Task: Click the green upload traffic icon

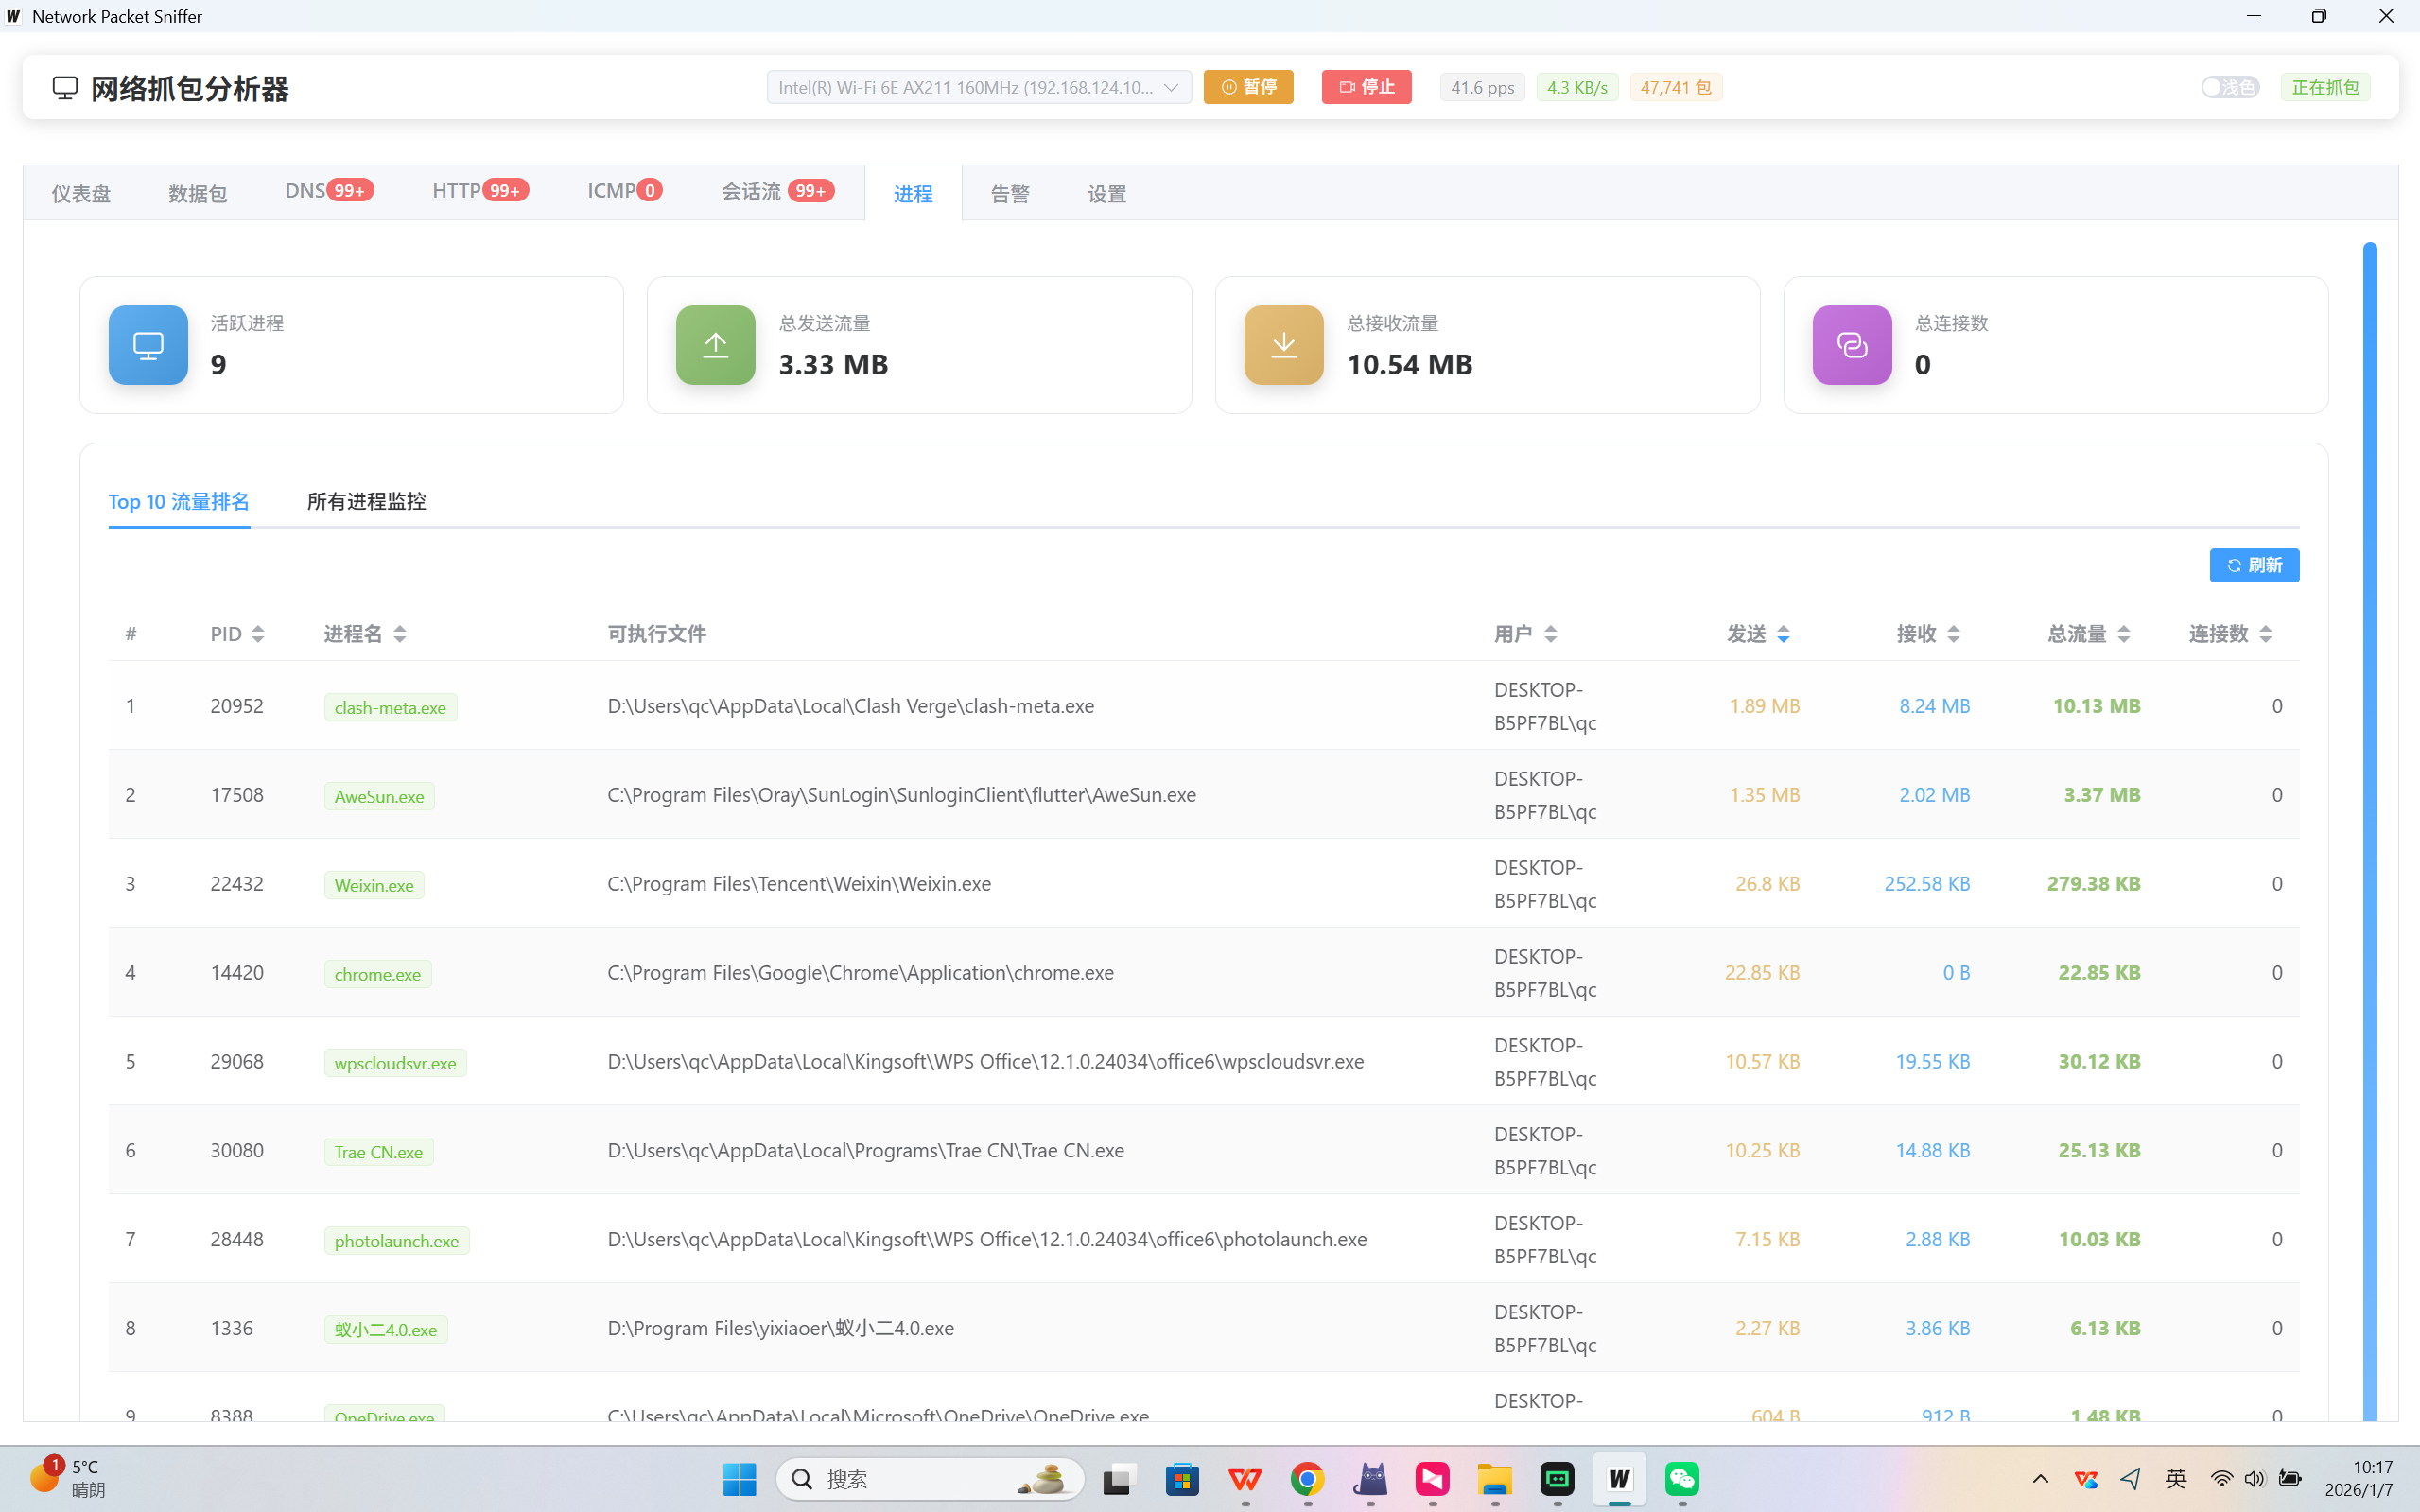Action: tap(715, 345)
